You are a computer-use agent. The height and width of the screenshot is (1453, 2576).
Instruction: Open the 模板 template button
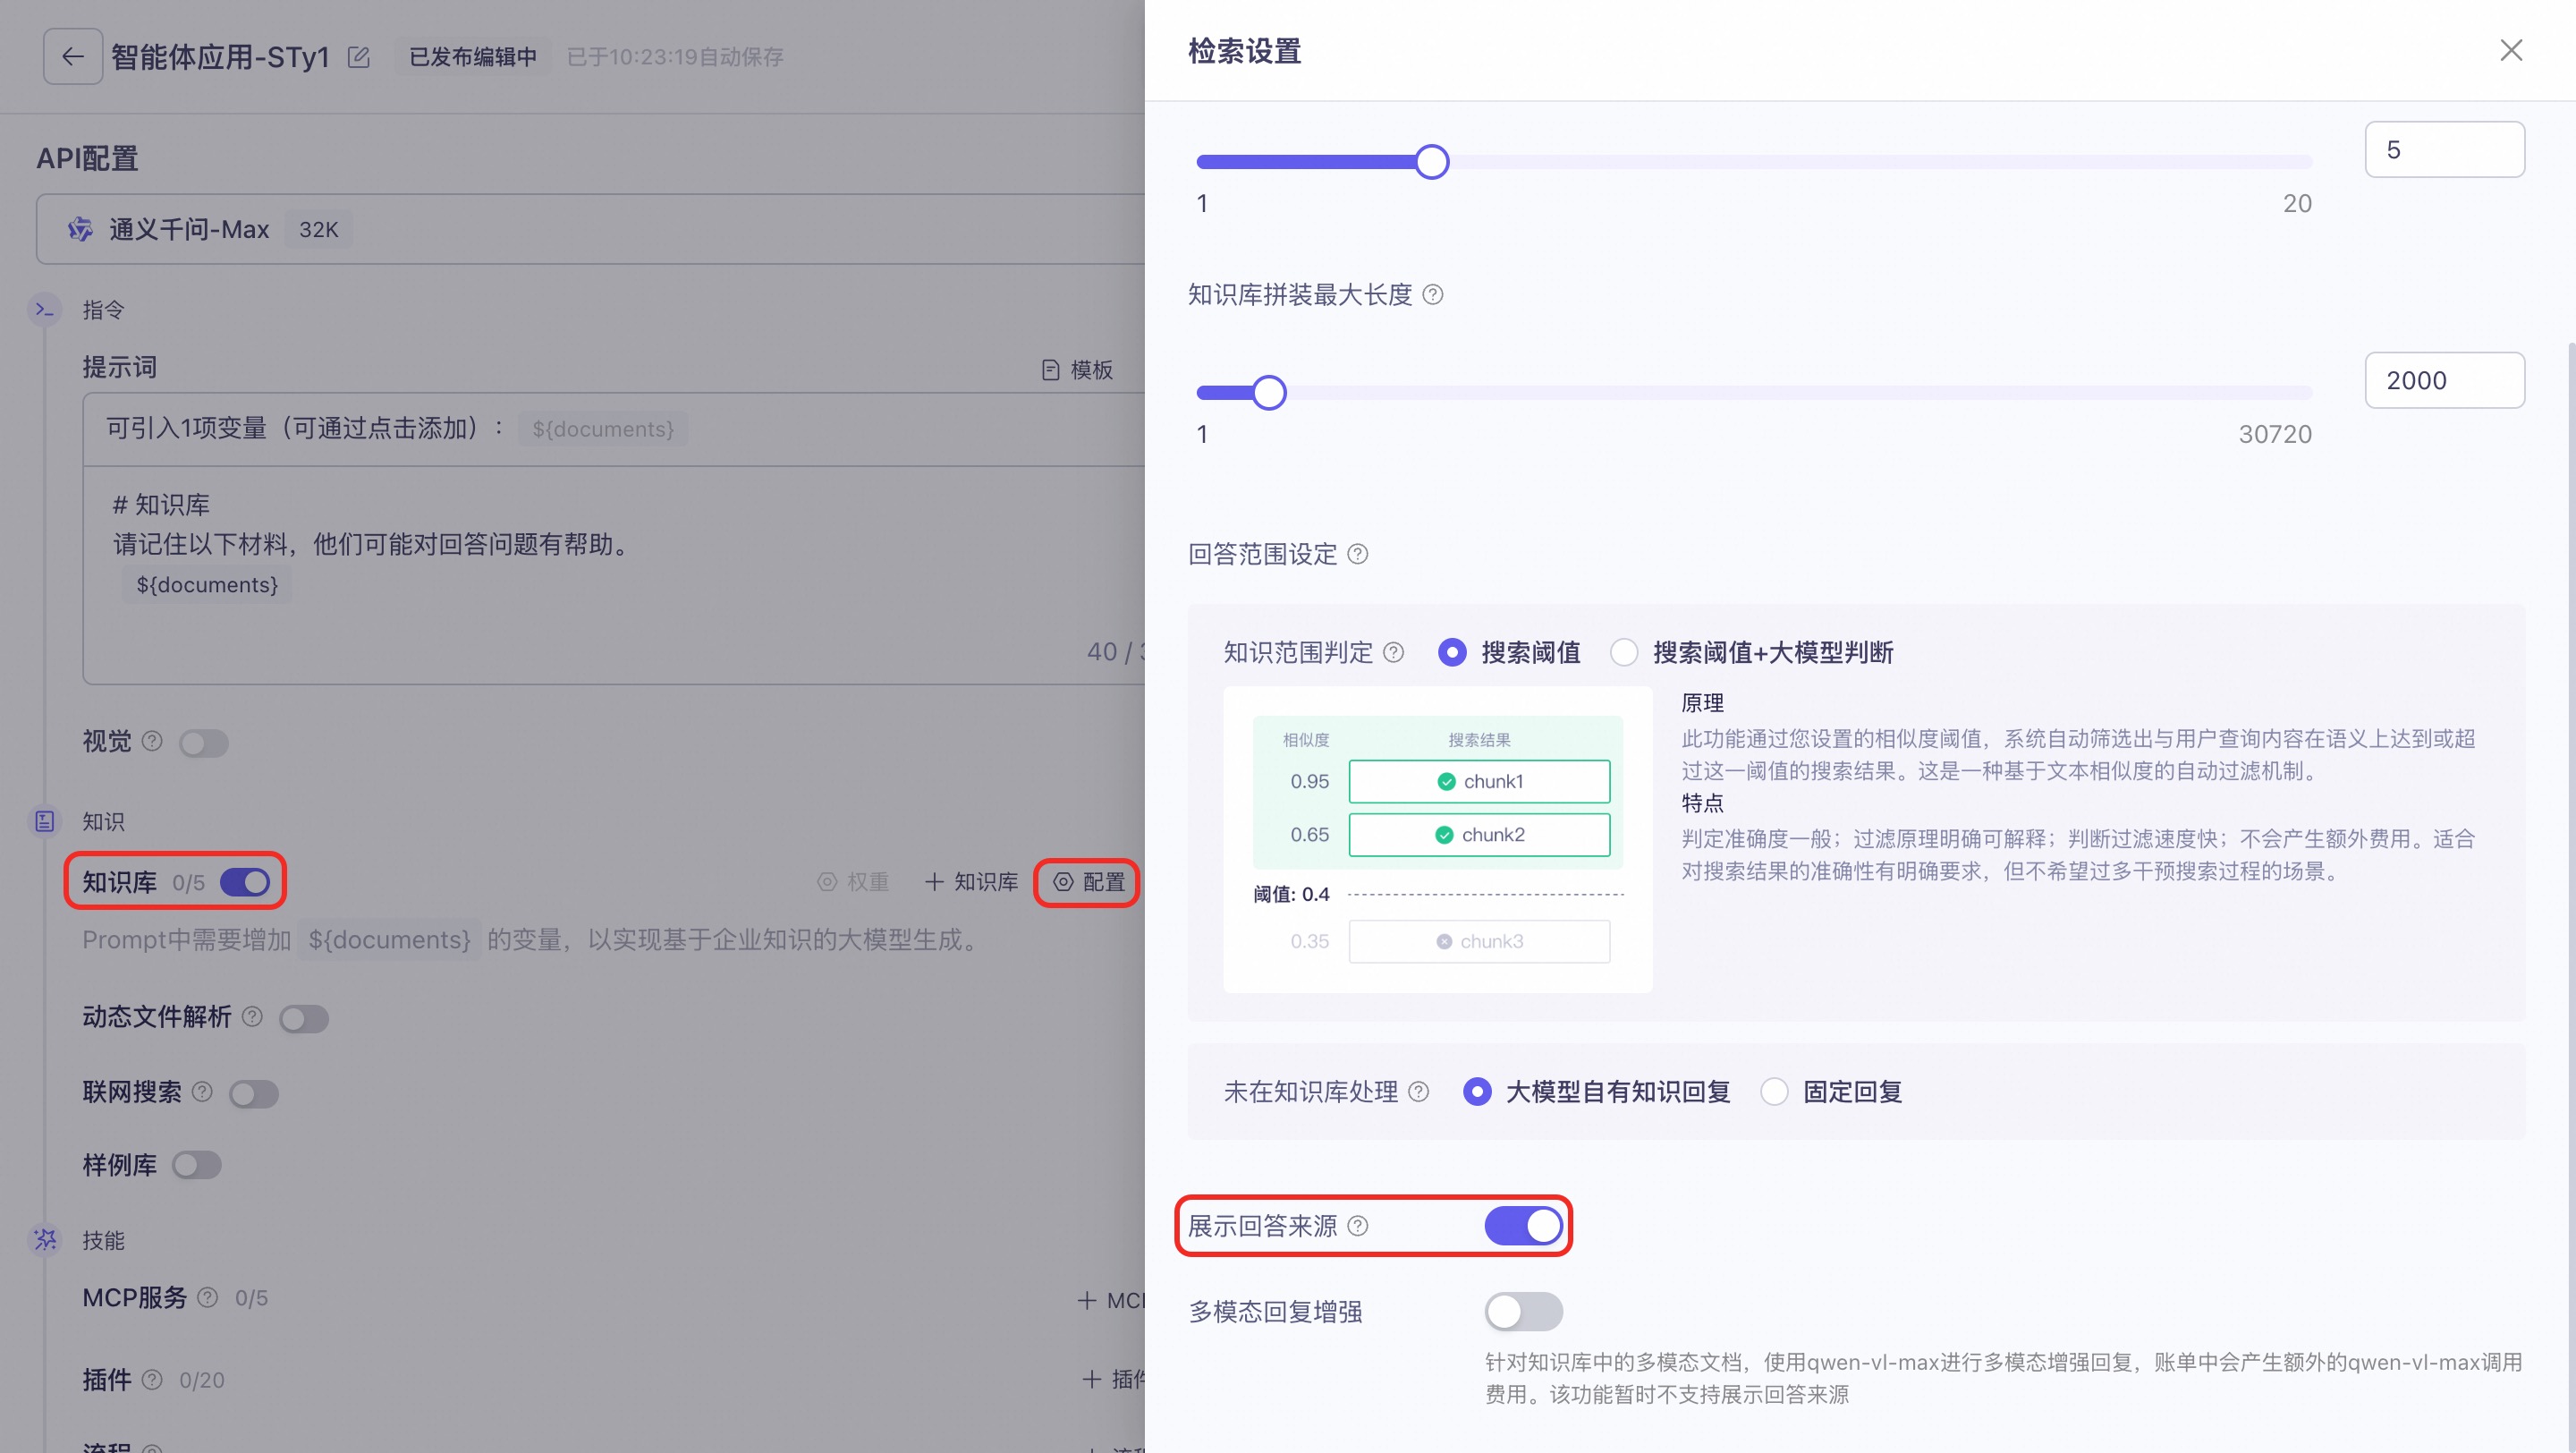tap(1076, 370)
